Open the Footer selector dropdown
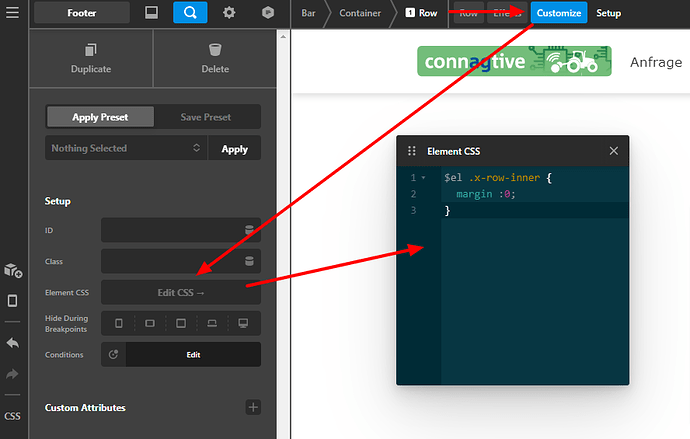The width and height of the screenshot is (690, 439). (82, 13)
